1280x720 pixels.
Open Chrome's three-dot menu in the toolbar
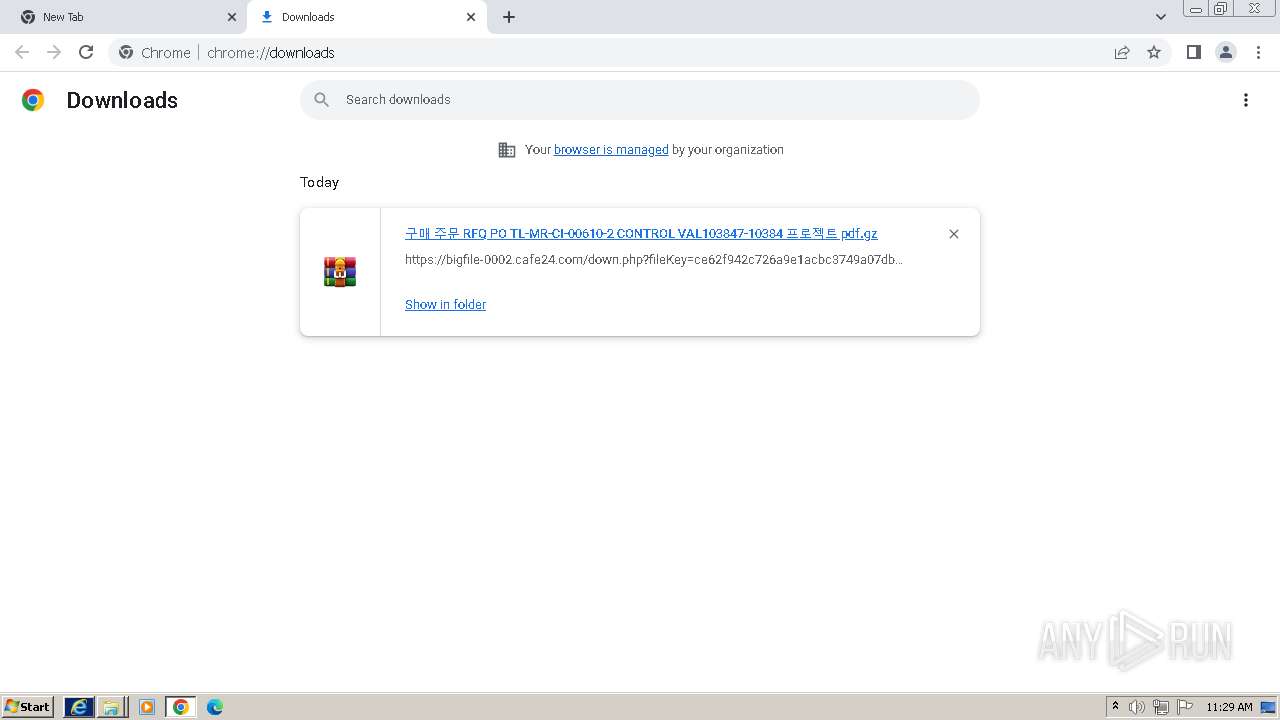1258,52
